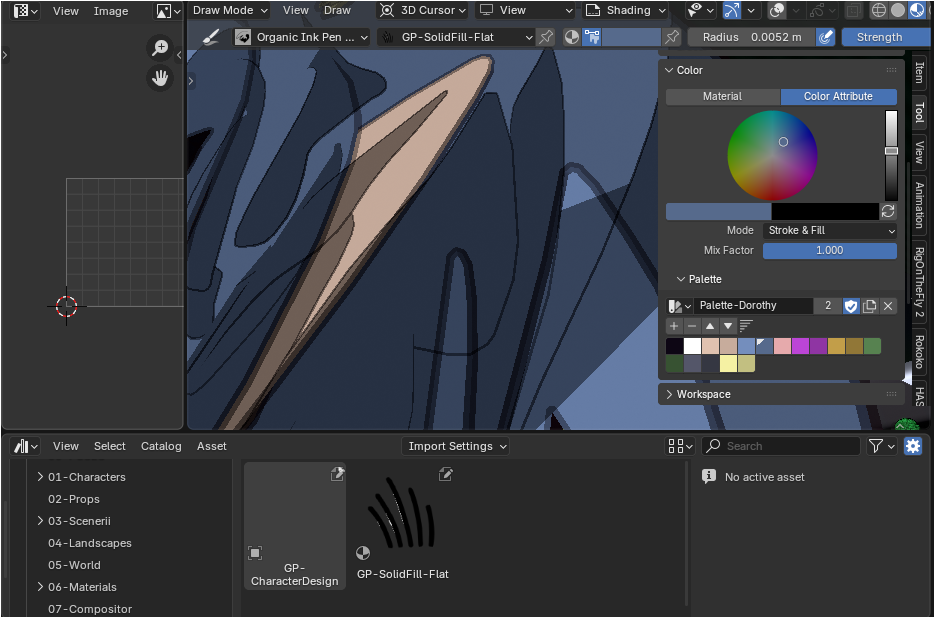This screenshot has height=618, width=935.
Task: Click the asset browser Search field
Action: [x=782, y=446]
